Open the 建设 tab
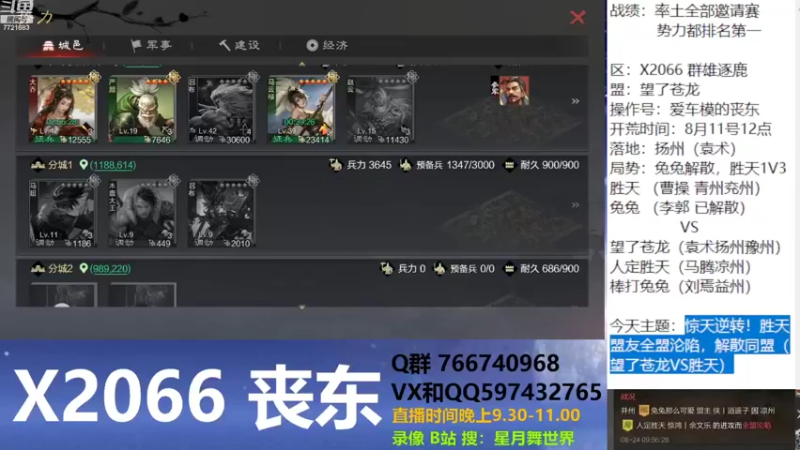 pos(239,45)
